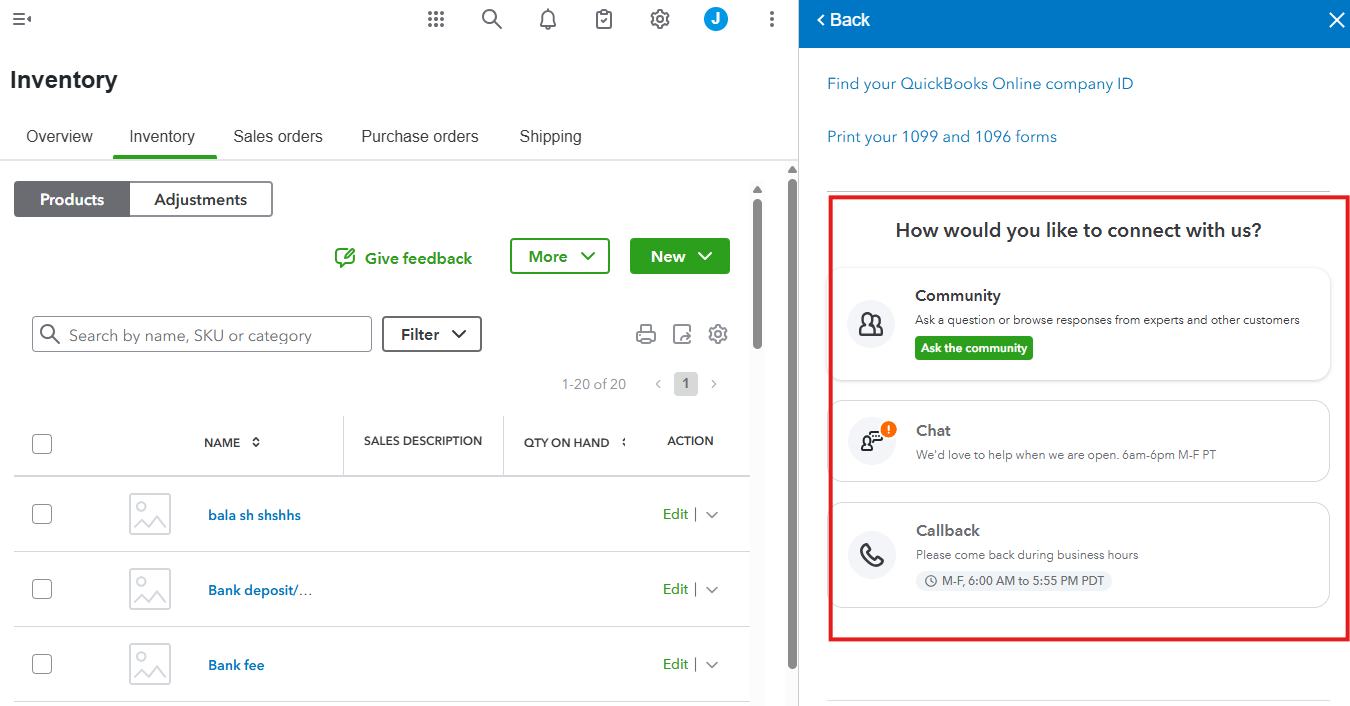This screenshot has width=1350, height=706.
Task: Go to previous page of products
Action: click(x=658, y=384)
